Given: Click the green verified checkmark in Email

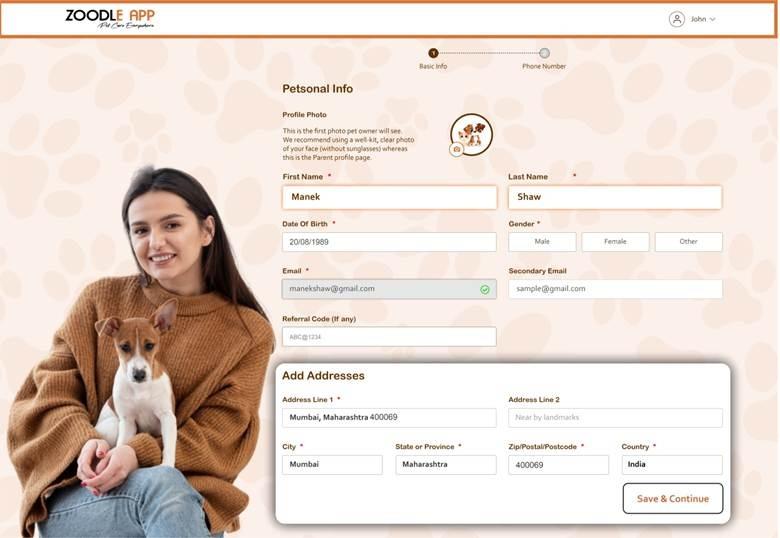Looking at the screenshot, I should [x=485, y=289].
